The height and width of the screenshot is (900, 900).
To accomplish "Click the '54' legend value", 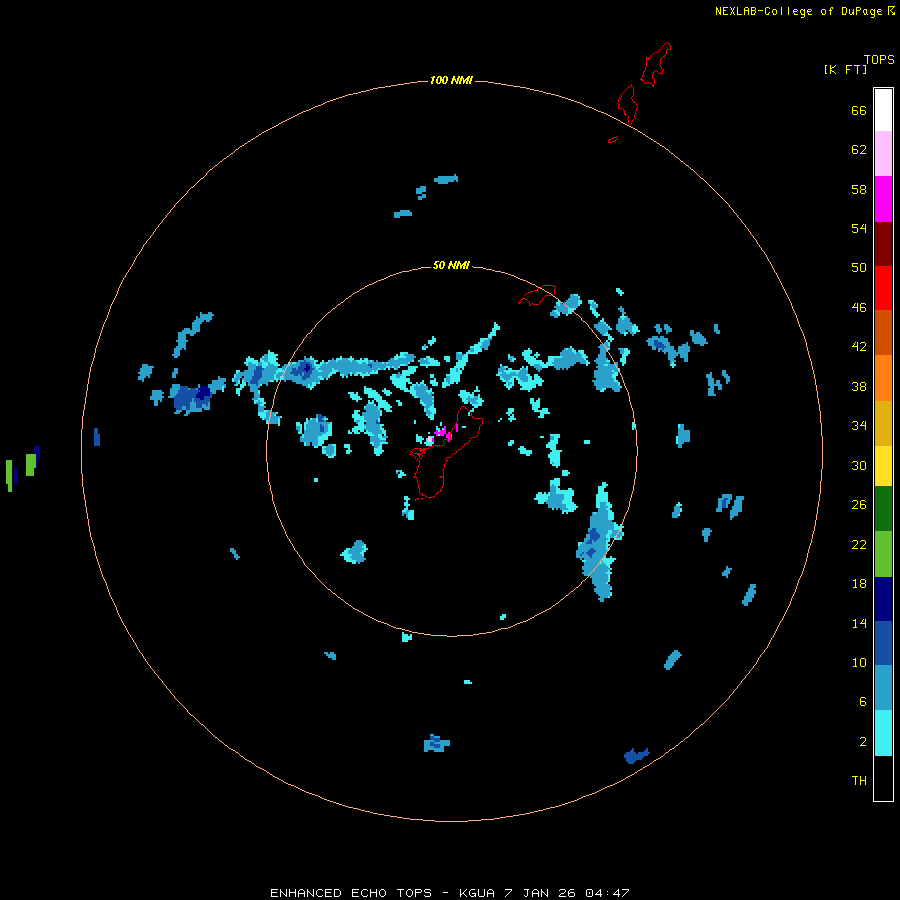I will coord(859,228).
